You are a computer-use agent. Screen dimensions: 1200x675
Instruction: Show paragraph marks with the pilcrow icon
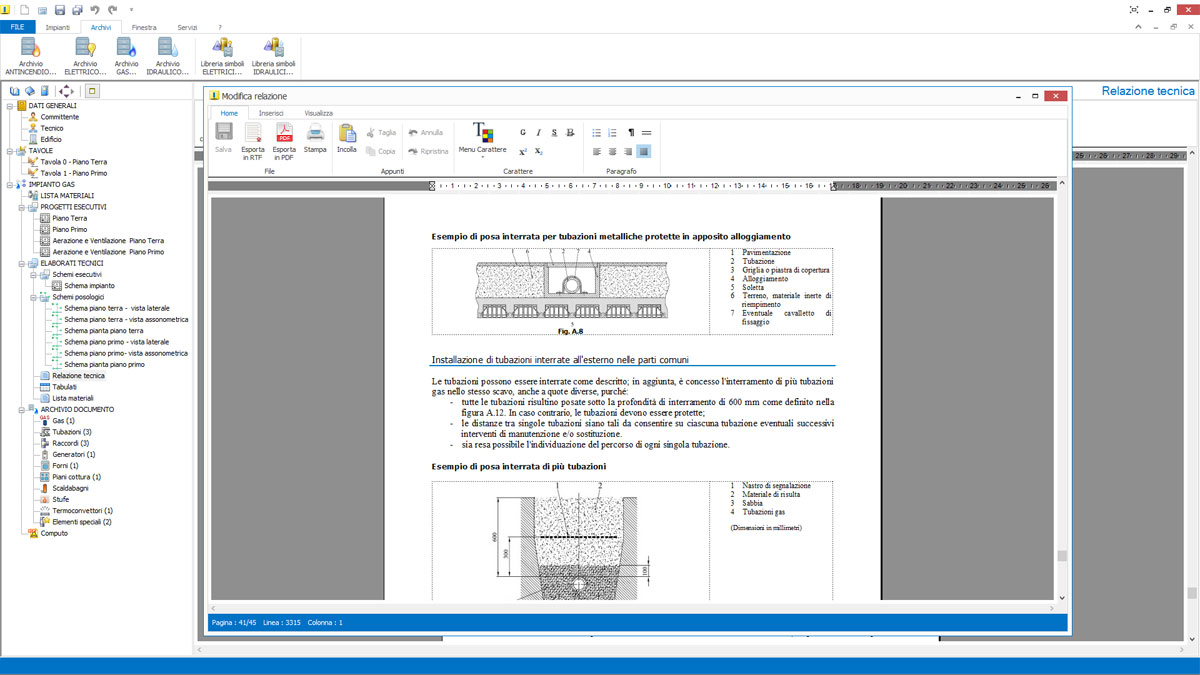[631, 132]
